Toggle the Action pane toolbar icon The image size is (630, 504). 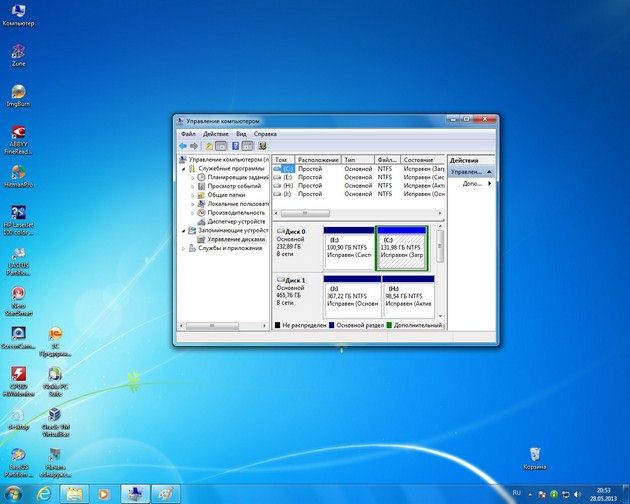pos(247,146)
